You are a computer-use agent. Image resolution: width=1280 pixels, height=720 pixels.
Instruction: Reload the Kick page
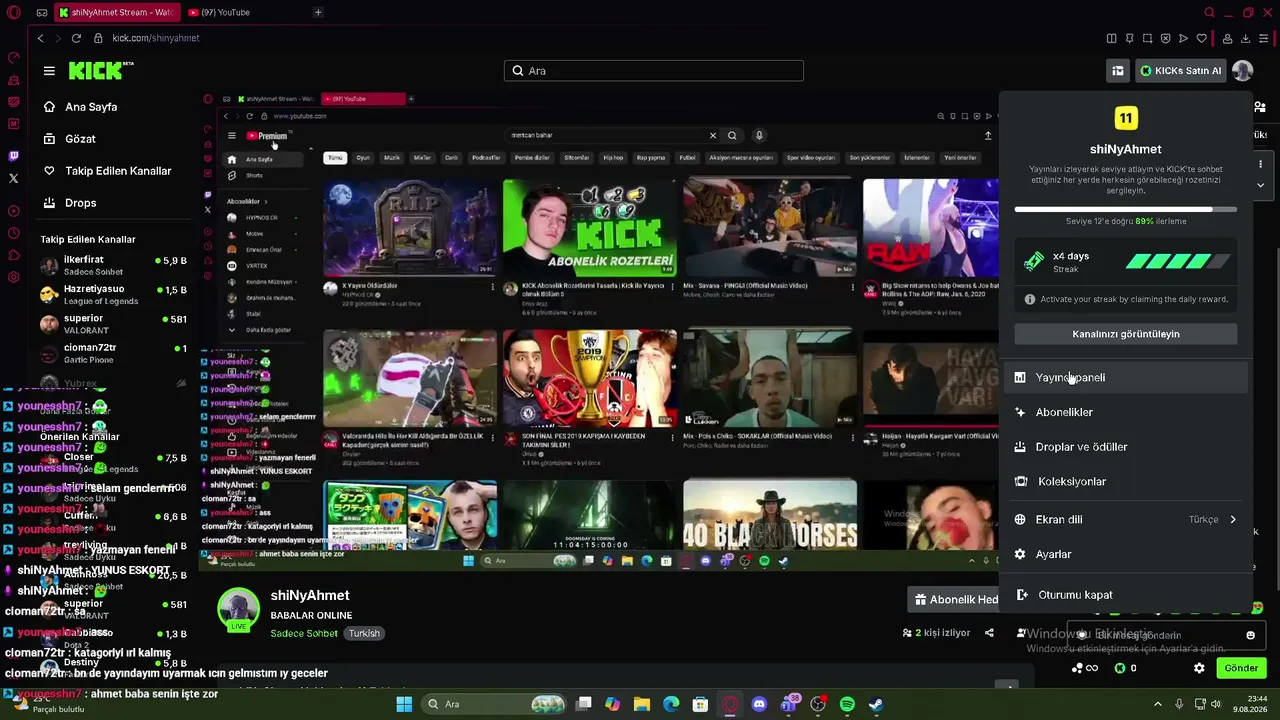[76, 38]
